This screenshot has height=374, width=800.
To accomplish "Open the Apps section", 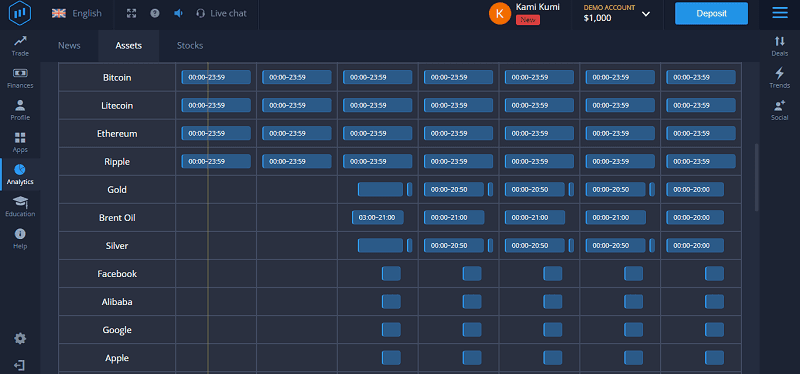I will [x=20, y=142].
